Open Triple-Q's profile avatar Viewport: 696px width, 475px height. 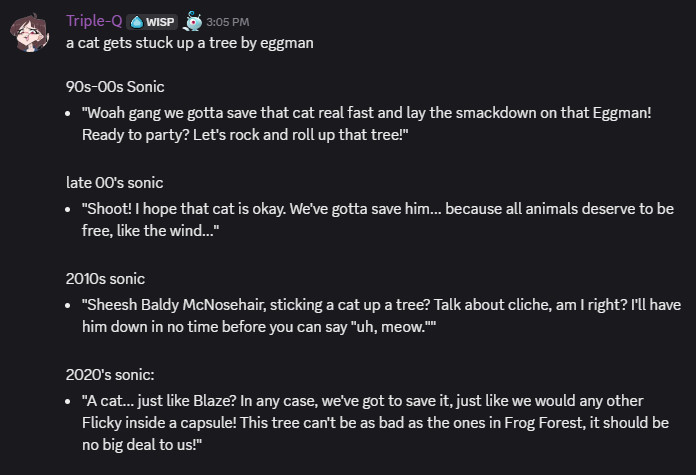tap(32, 34)
